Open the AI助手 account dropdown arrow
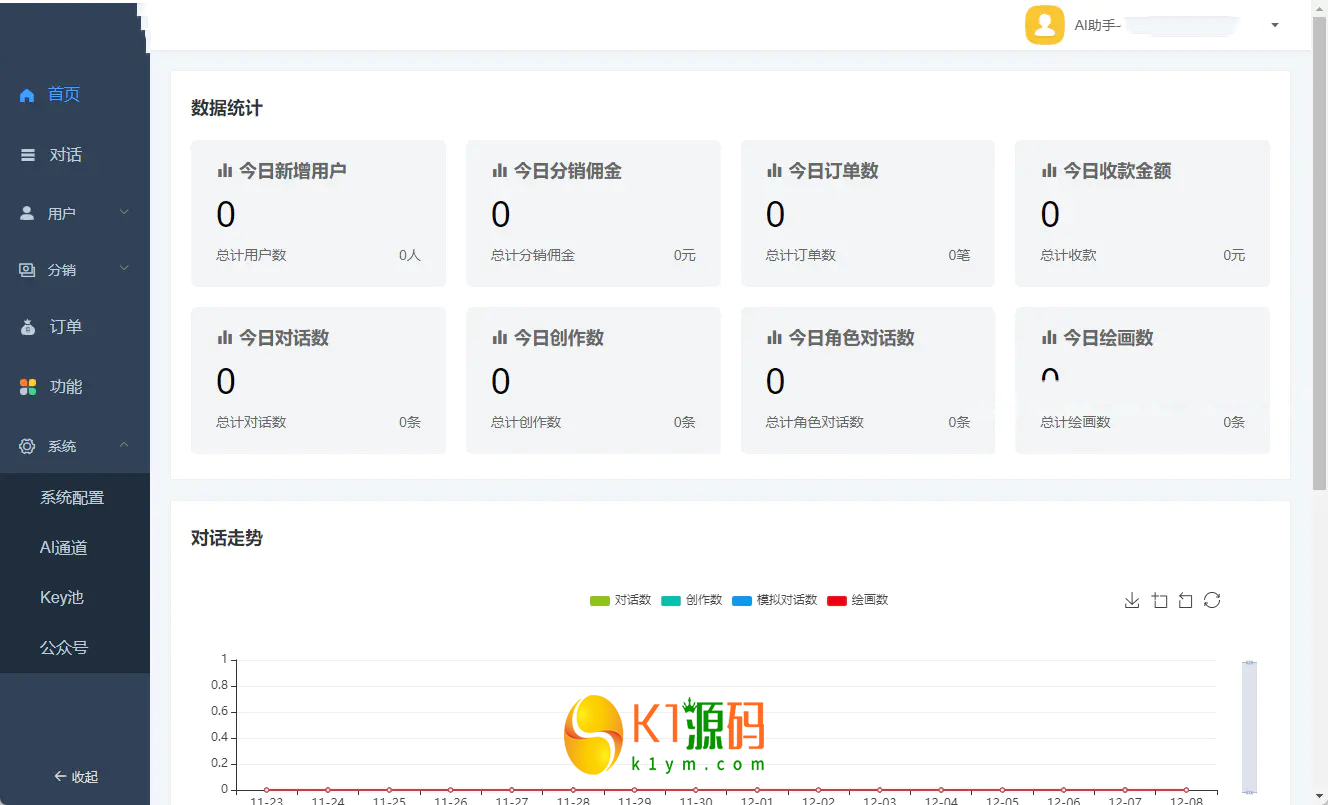This screenshot has width=1328, height=805. coord(1274,25)
